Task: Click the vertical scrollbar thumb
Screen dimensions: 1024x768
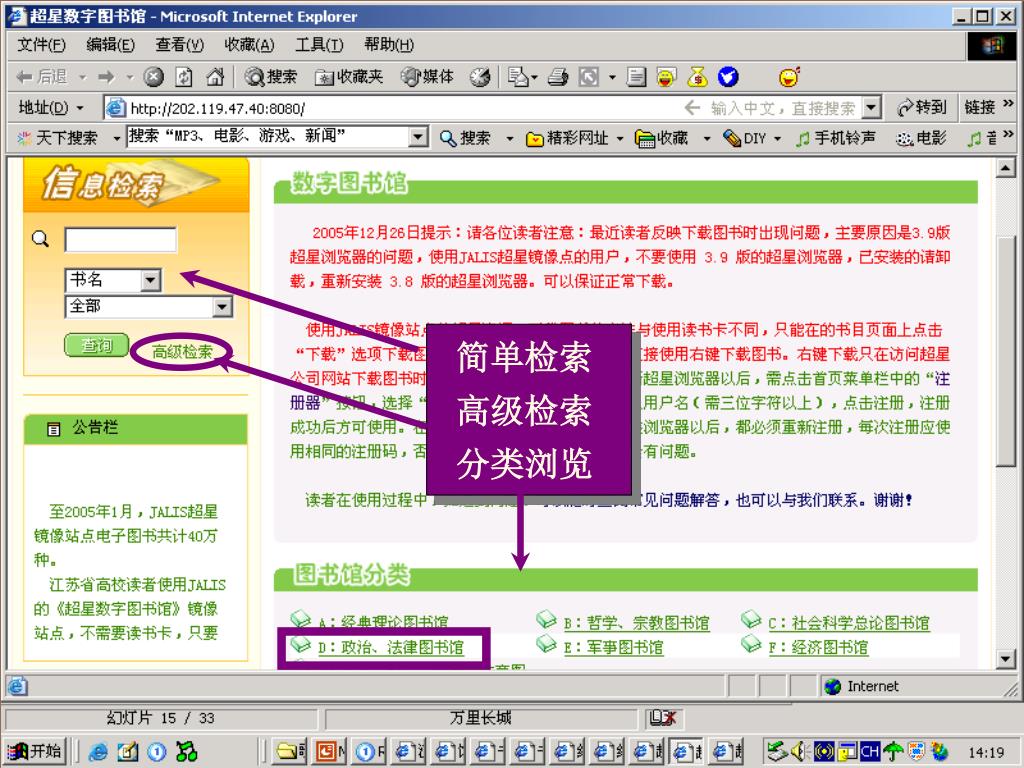Action: click(1006, 351)
